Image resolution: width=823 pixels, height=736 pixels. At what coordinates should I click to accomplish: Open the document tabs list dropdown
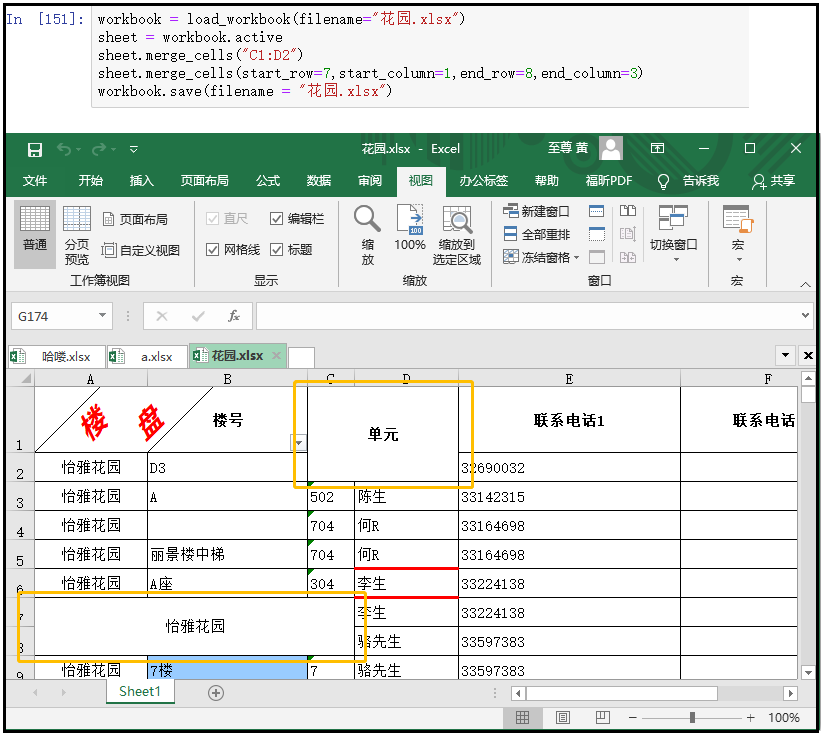coord(785,355)
